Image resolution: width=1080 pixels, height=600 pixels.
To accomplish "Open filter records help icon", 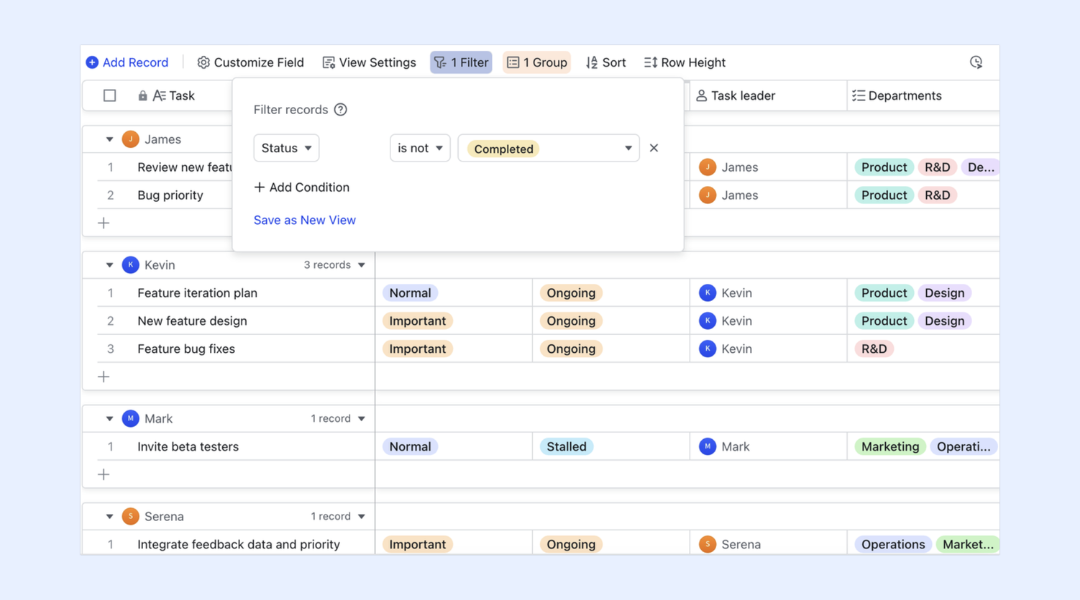I will pos(340,110).
